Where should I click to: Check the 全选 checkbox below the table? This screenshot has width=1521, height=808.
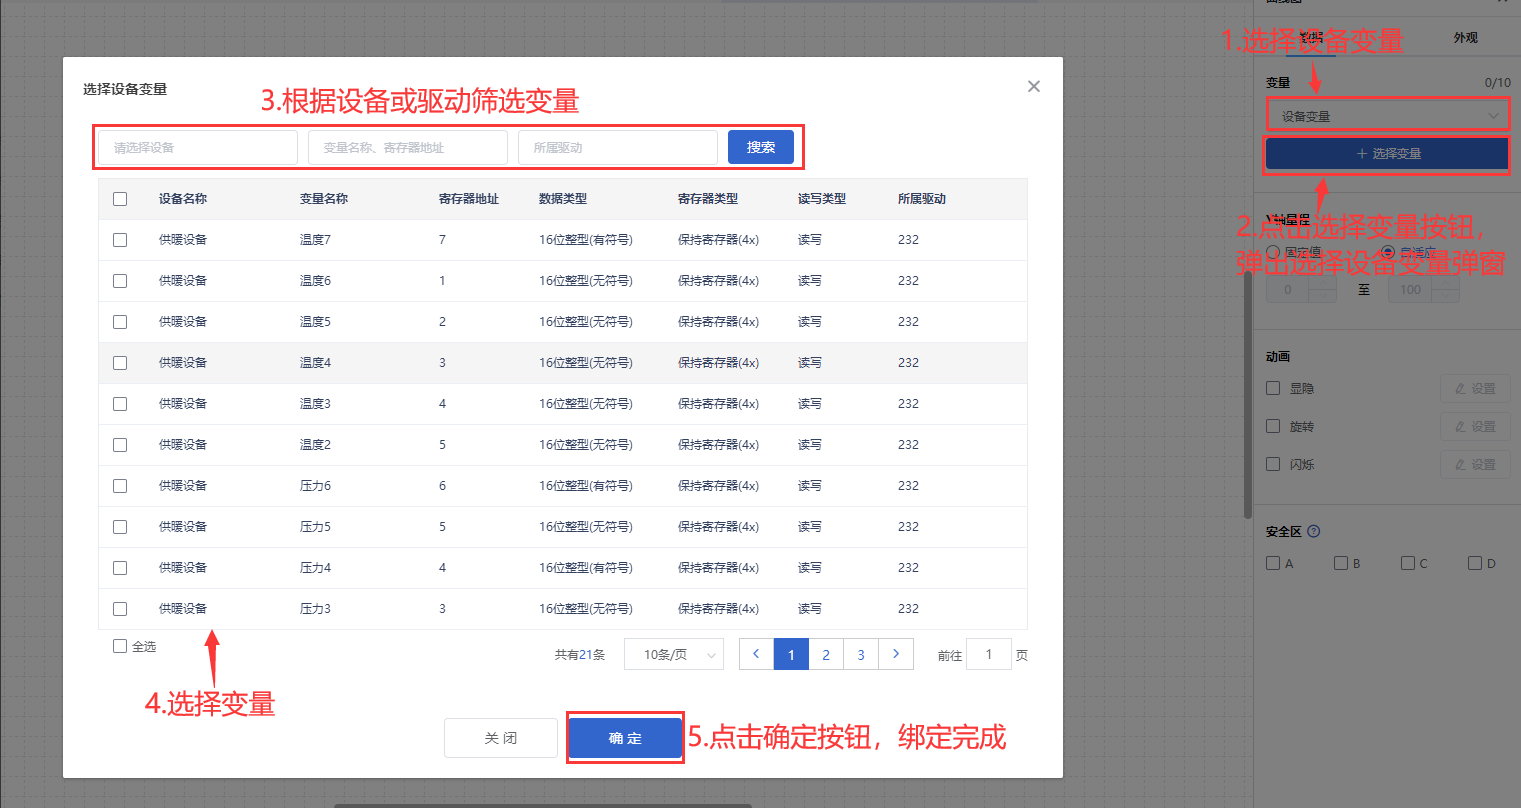(120, 646)
